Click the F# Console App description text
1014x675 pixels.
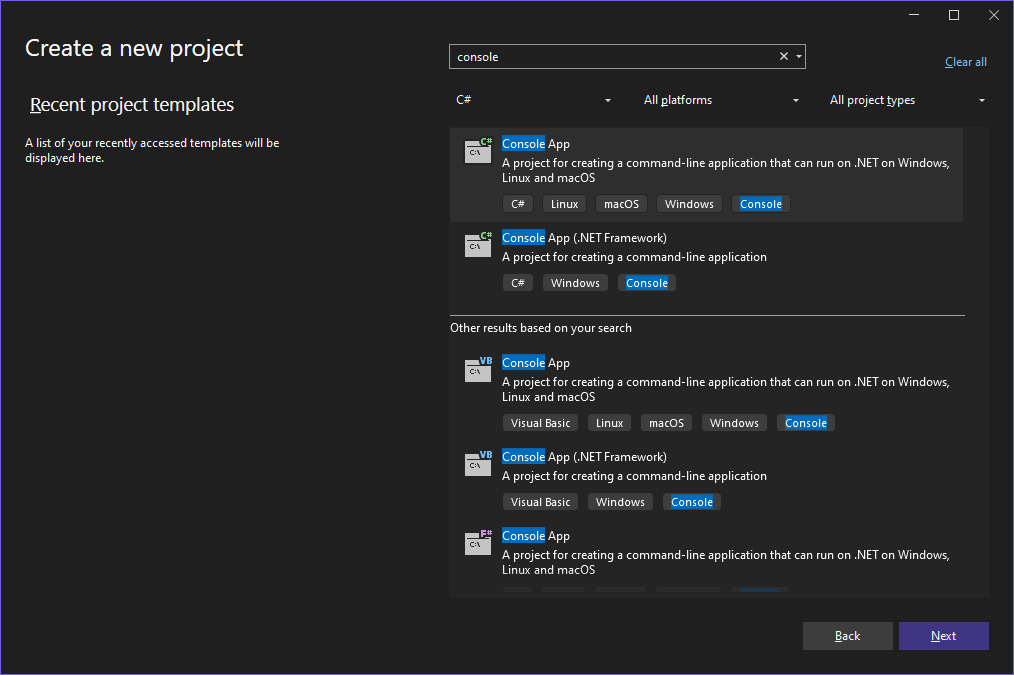(726, 562)
